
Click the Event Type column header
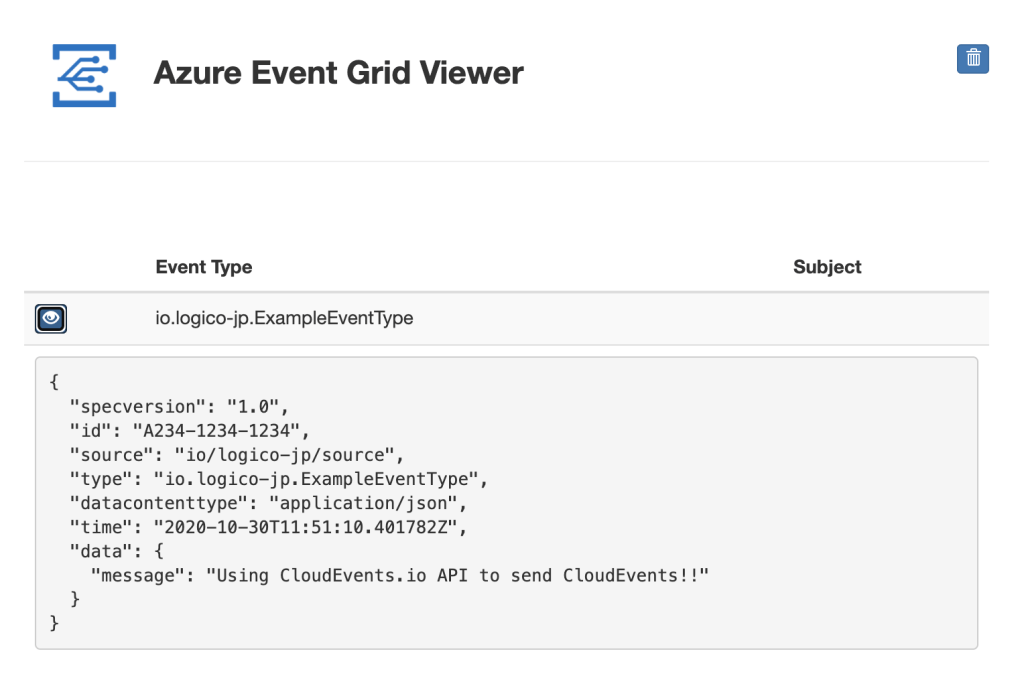point(204,267)
